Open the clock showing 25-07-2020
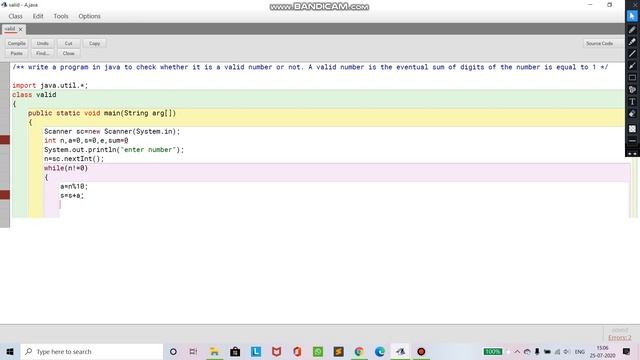Image resolution: width=640 pixels, height=360 pixels. 602,351
